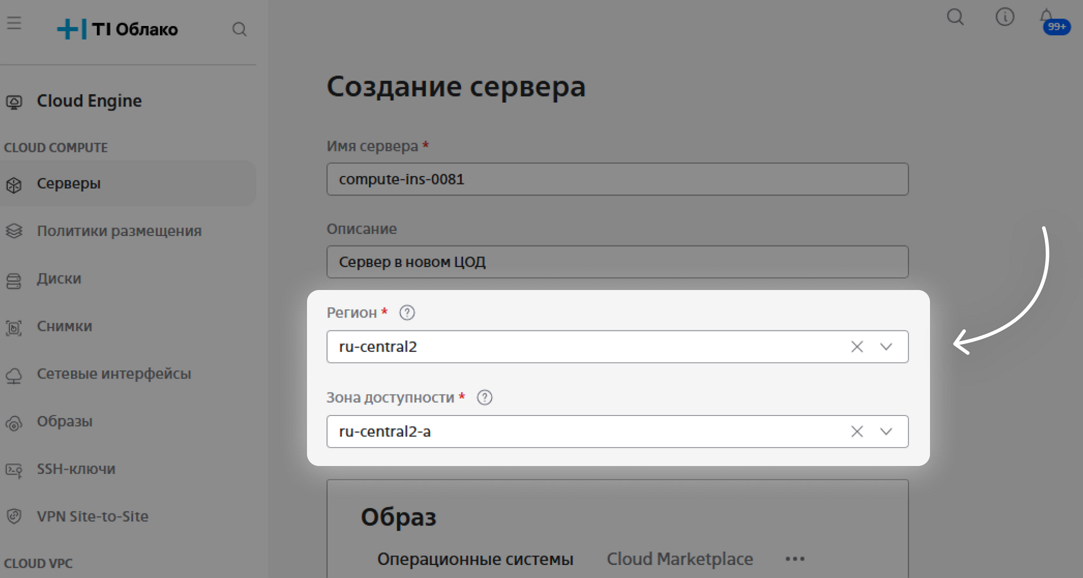Click the TI Облако logo
Screen dimensions: 1083x578
pyautogui.click(x=118, y=29)
